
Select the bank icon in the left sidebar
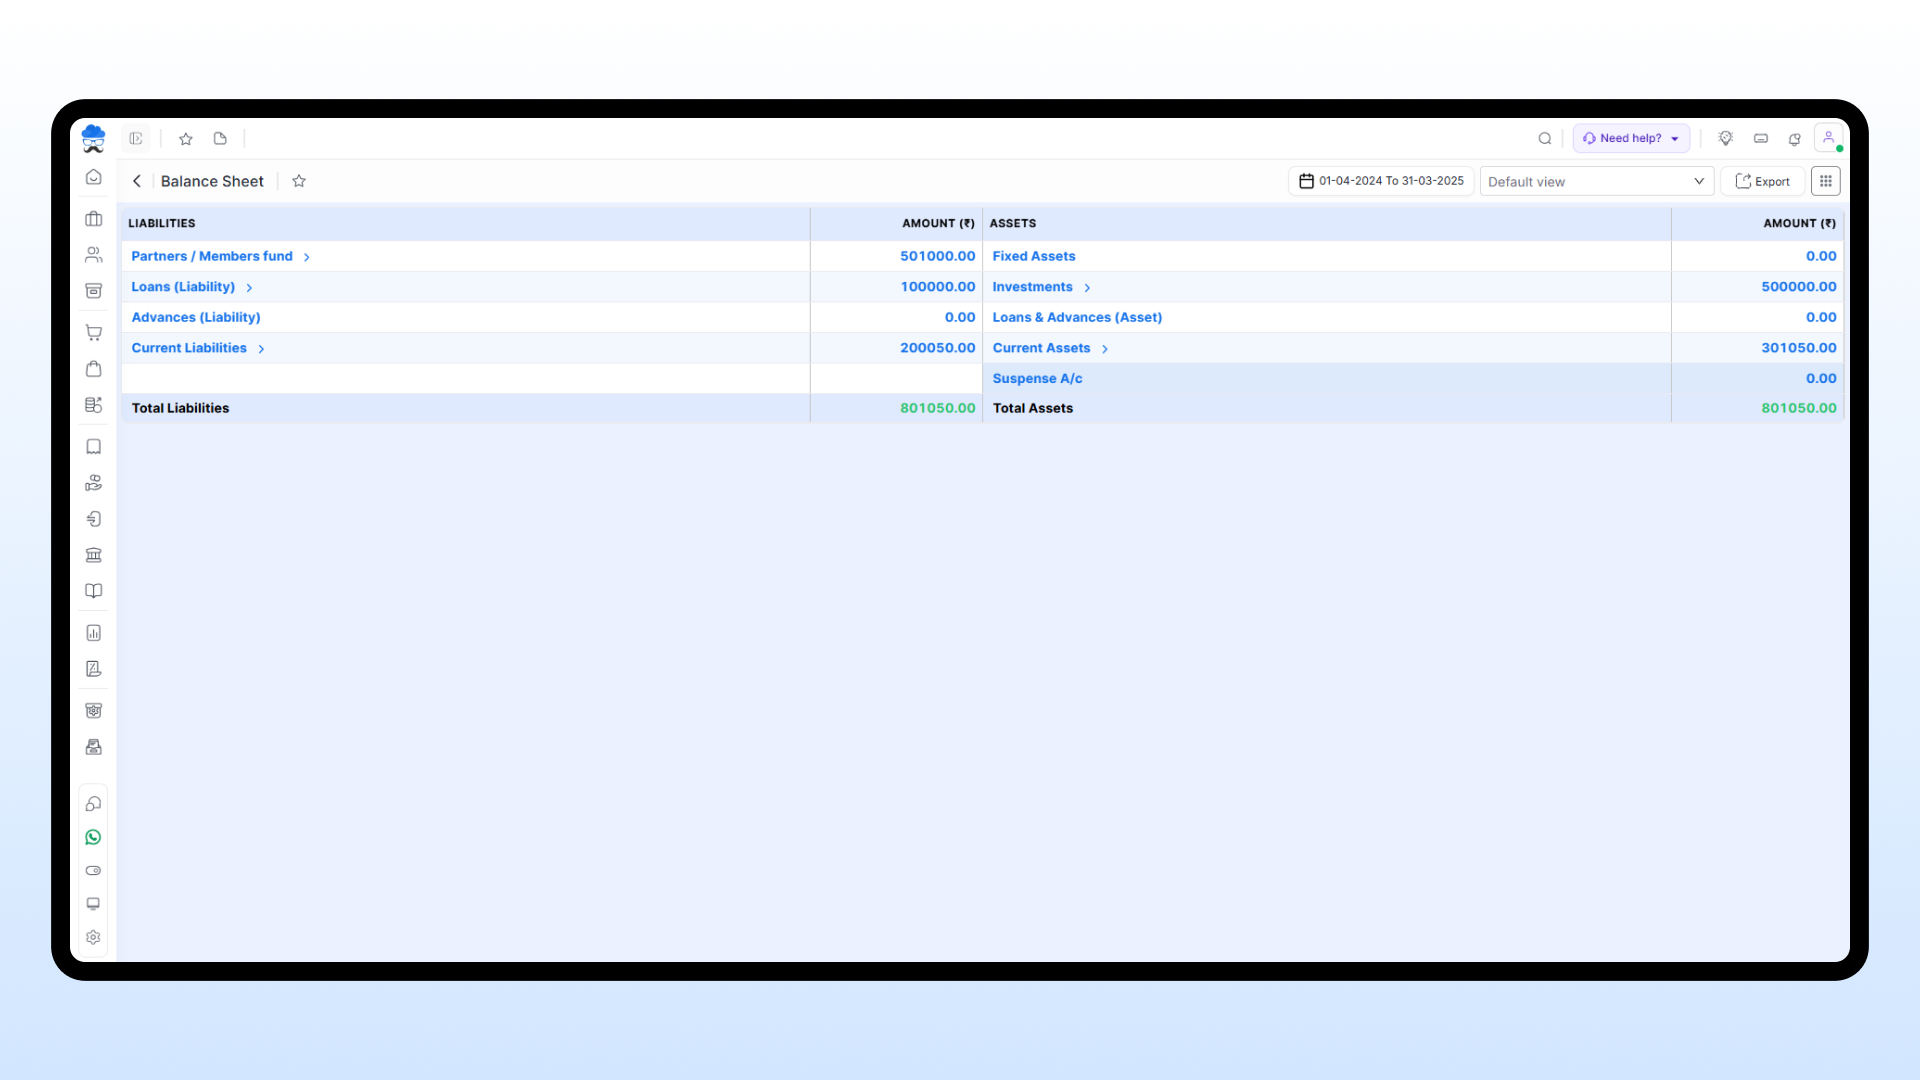click(93, 555)
